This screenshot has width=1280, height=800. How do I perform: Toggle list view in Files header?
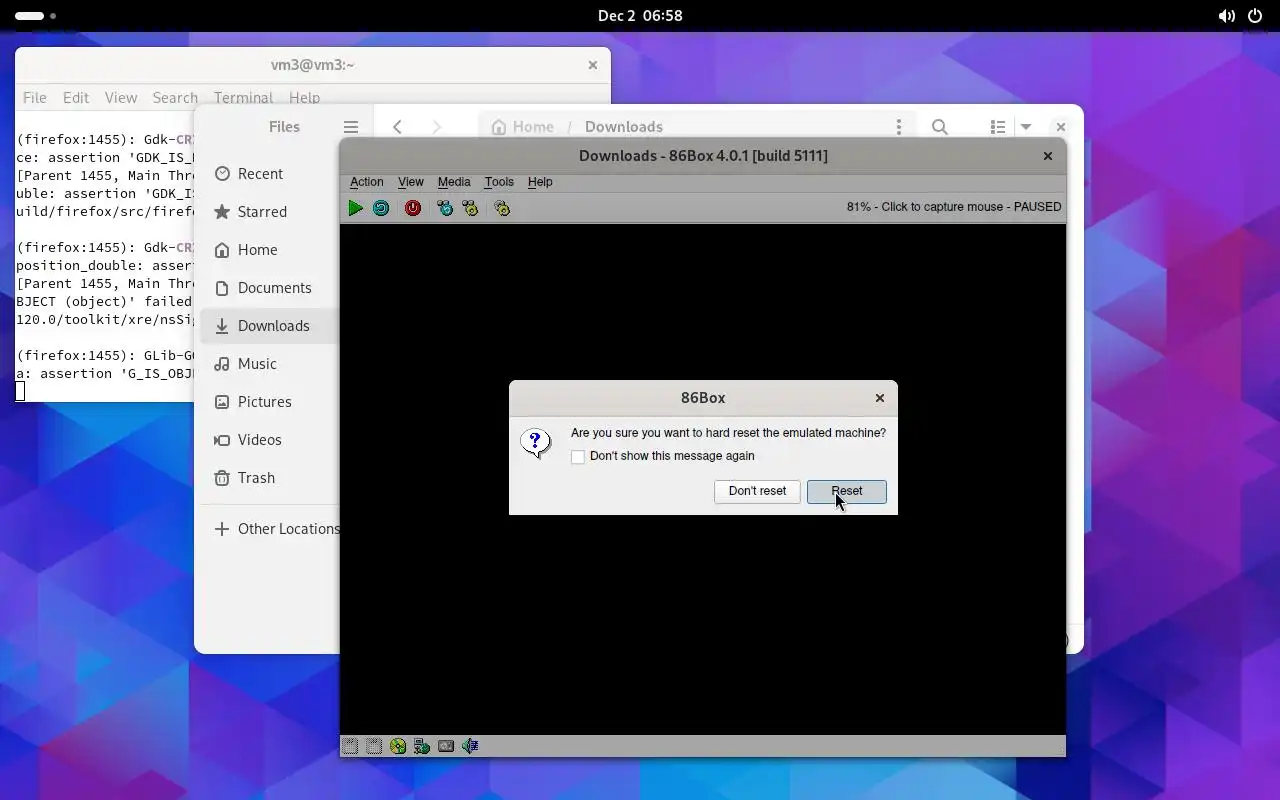998,127
